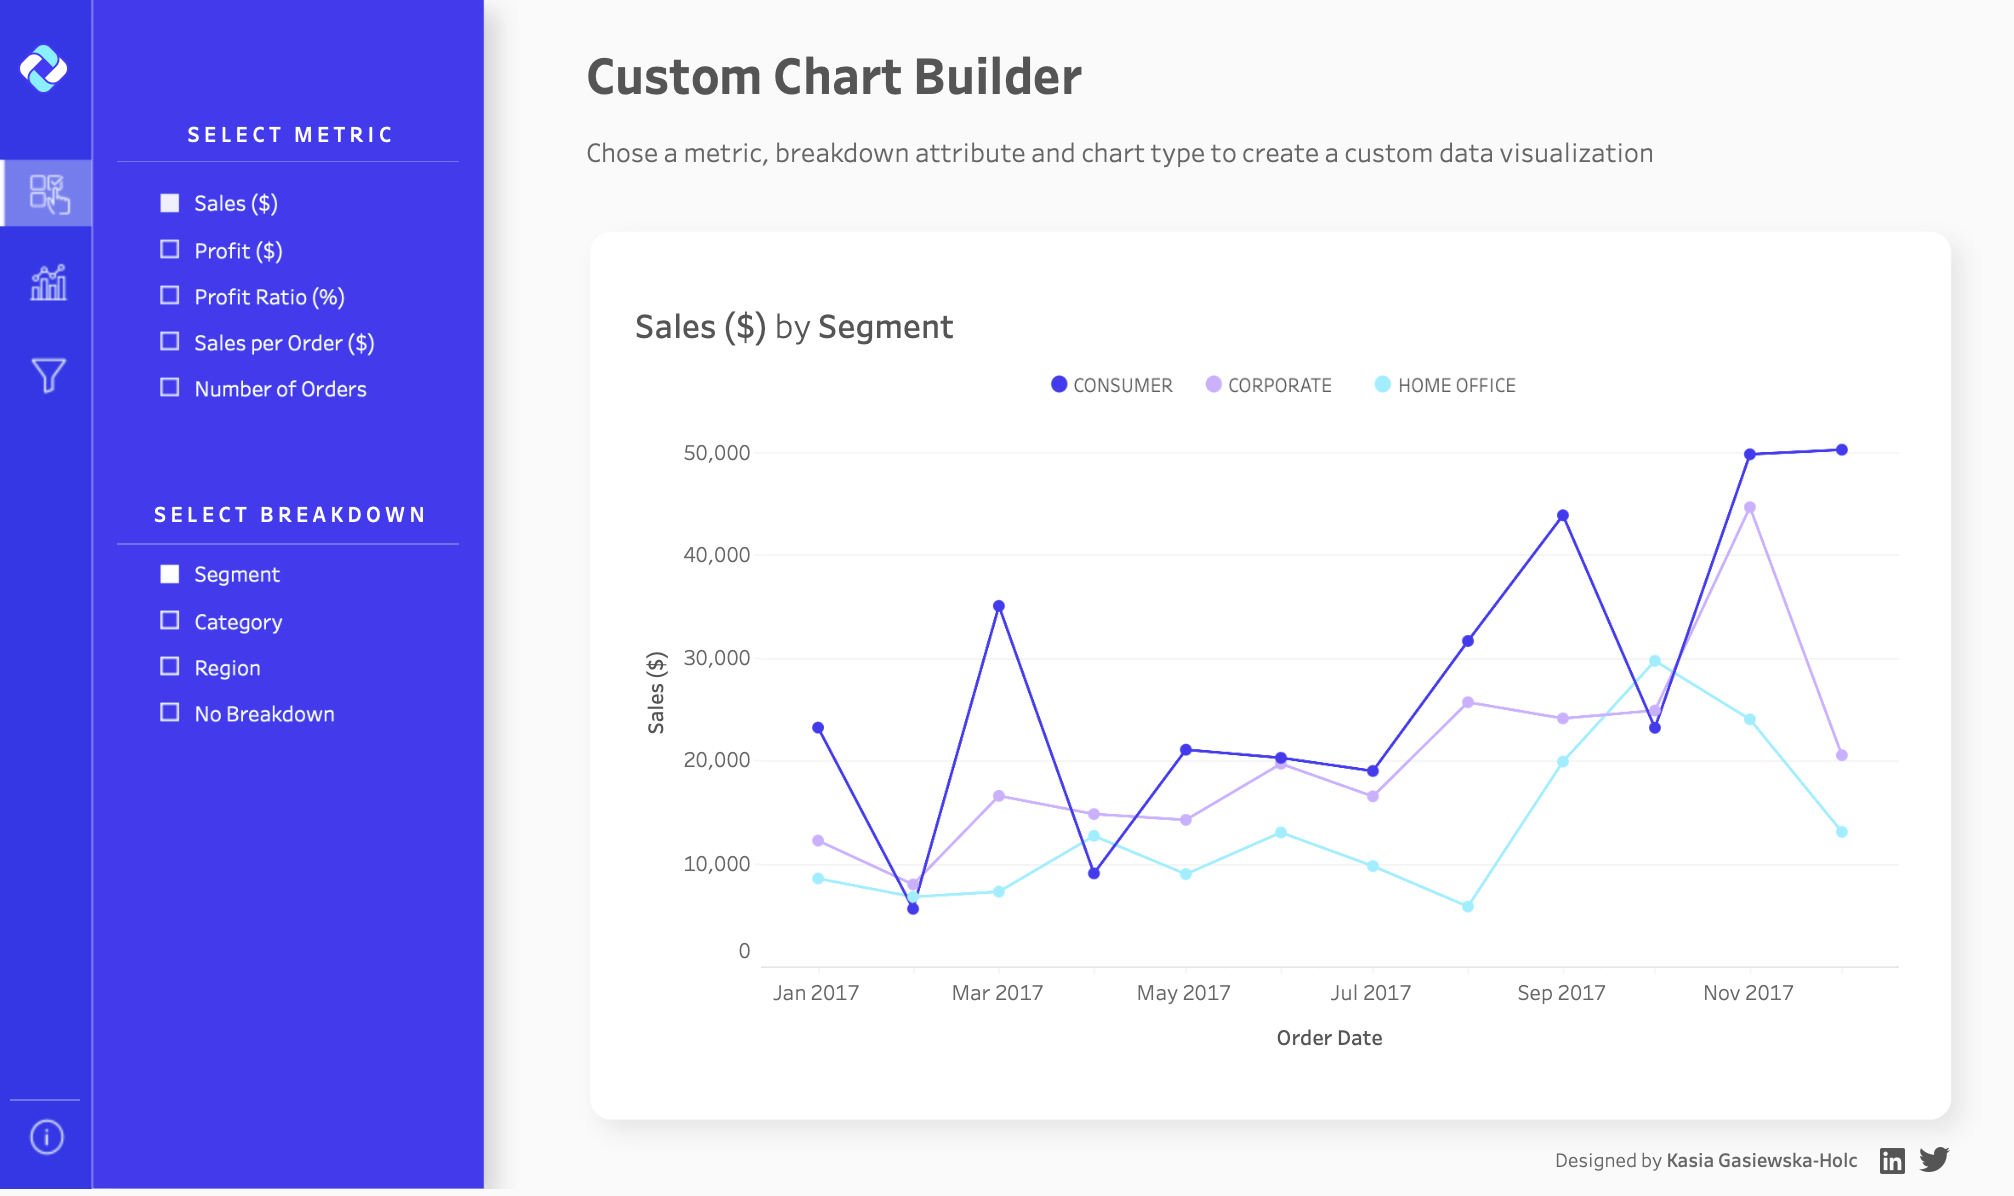Enable the Sales per Order ($) checkbox
2014x1196 pixels.
coord(170,342)
